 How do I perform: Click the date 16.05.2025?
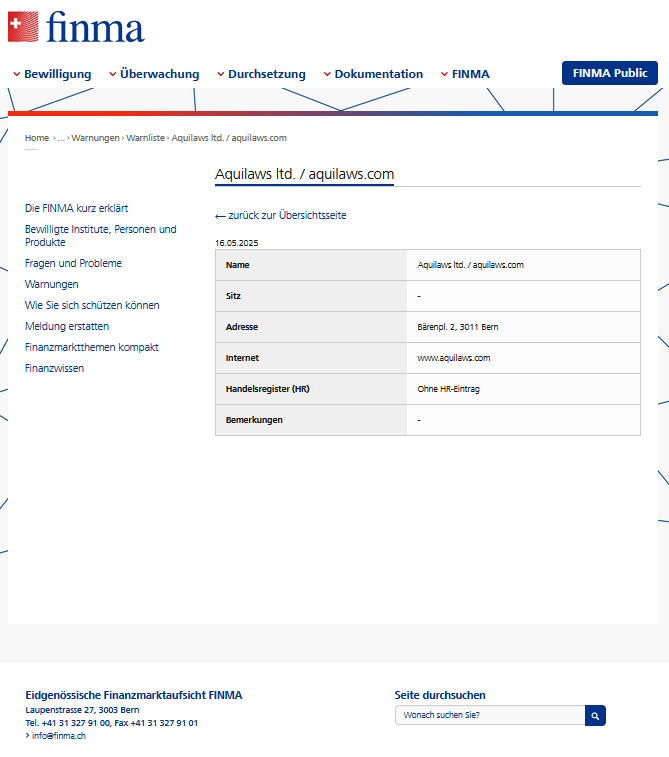pos(237,243)
